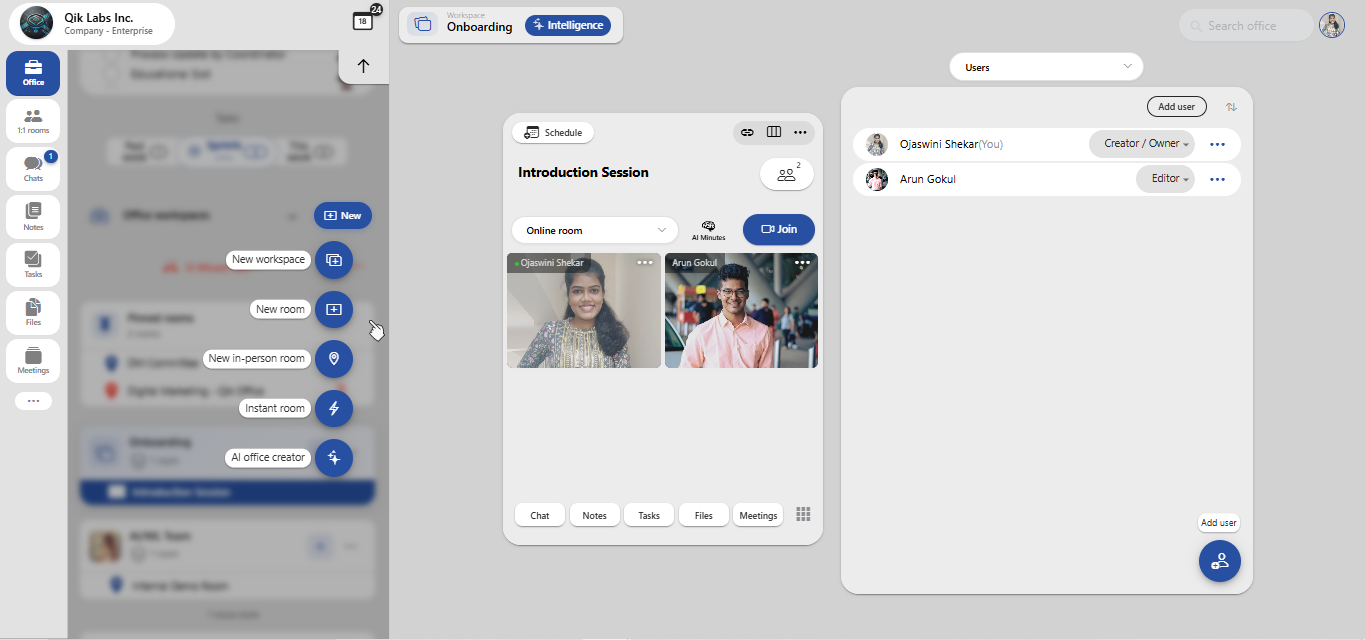The image size is (1366, 640).
Task: Click the sort users arrows icon
Action: 1232,107
